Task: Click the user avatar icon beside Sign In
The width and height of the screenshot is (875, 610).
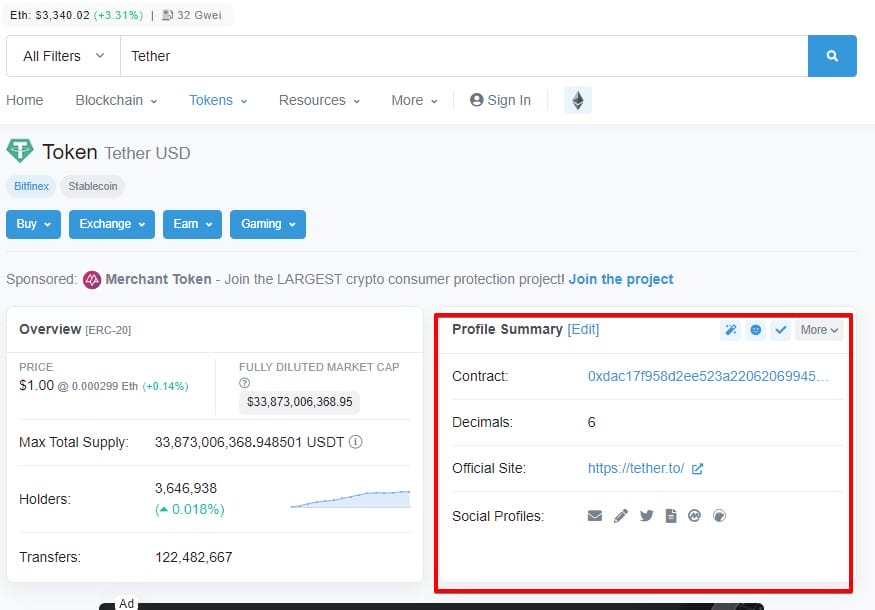Action: pos(477,100)
